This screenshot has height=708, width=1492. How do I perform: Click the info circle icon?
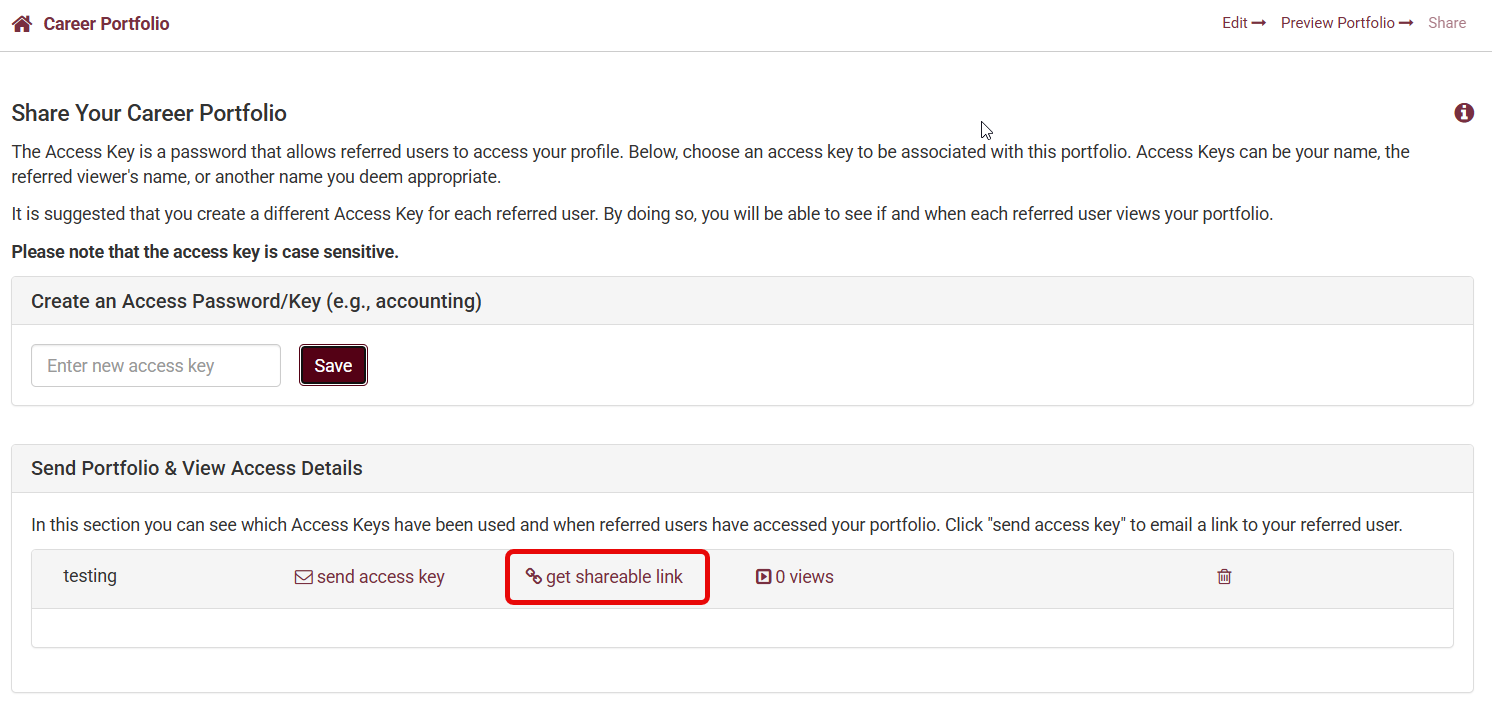pyautogui.click(x=1463, y=113)
